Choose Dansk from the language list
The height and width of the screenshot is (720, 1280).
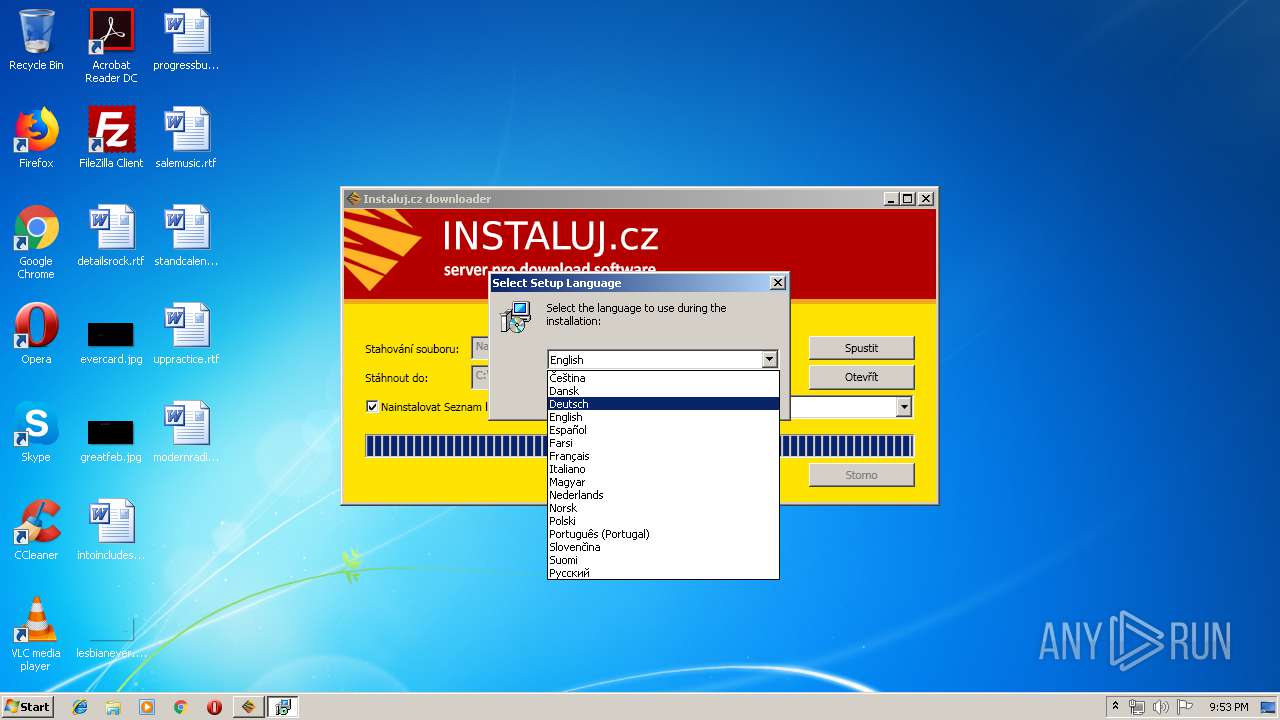pos(663,391)
